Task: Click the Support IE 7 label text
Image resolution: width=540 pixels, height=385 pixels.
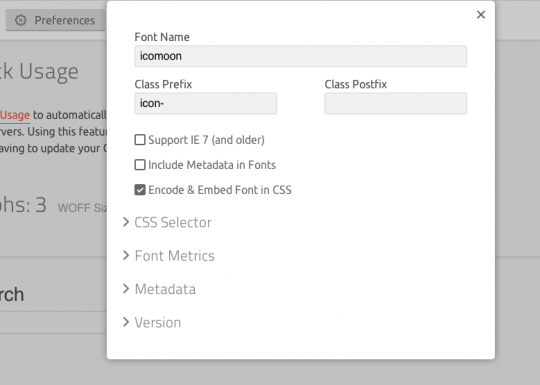Action: [x=206, y=140]
